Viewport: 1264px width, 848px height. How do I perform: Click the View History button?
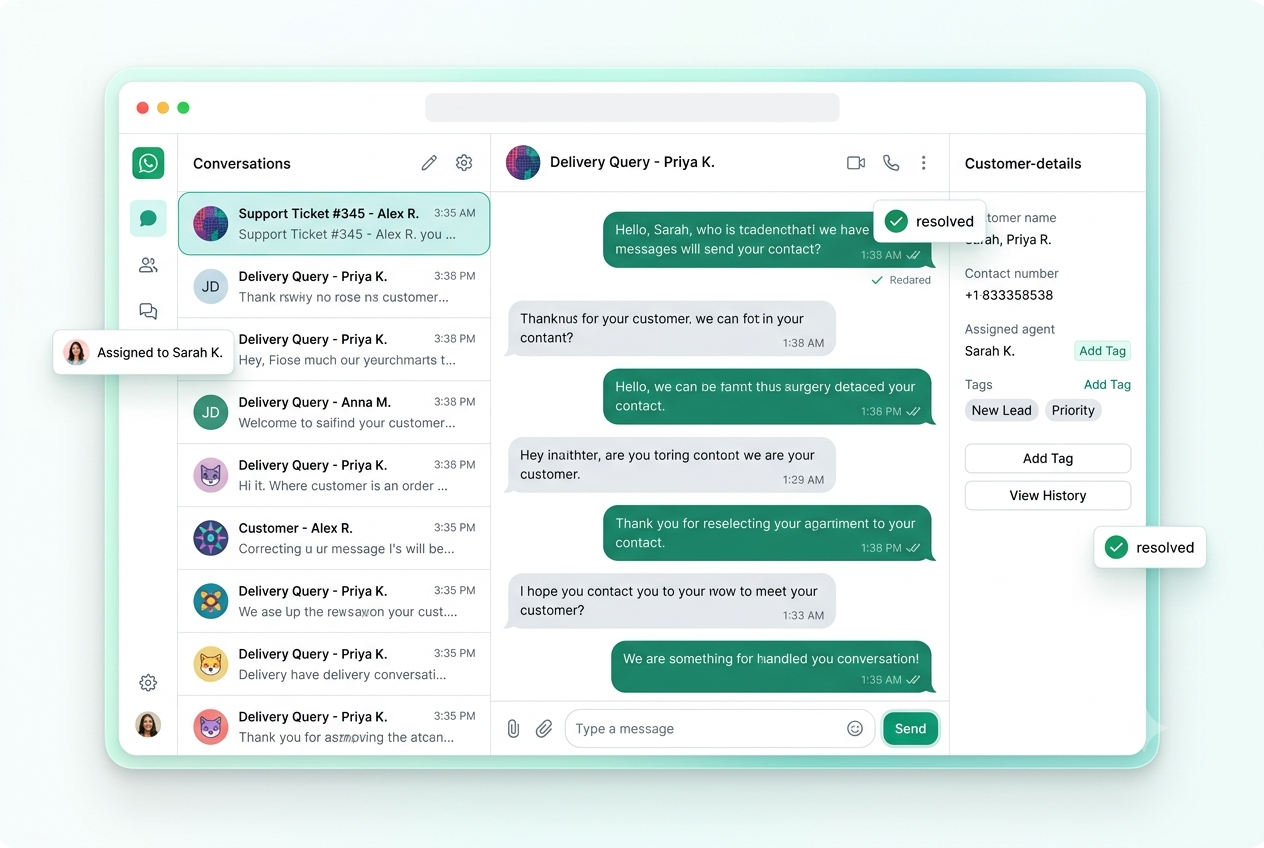[1048, 495]
